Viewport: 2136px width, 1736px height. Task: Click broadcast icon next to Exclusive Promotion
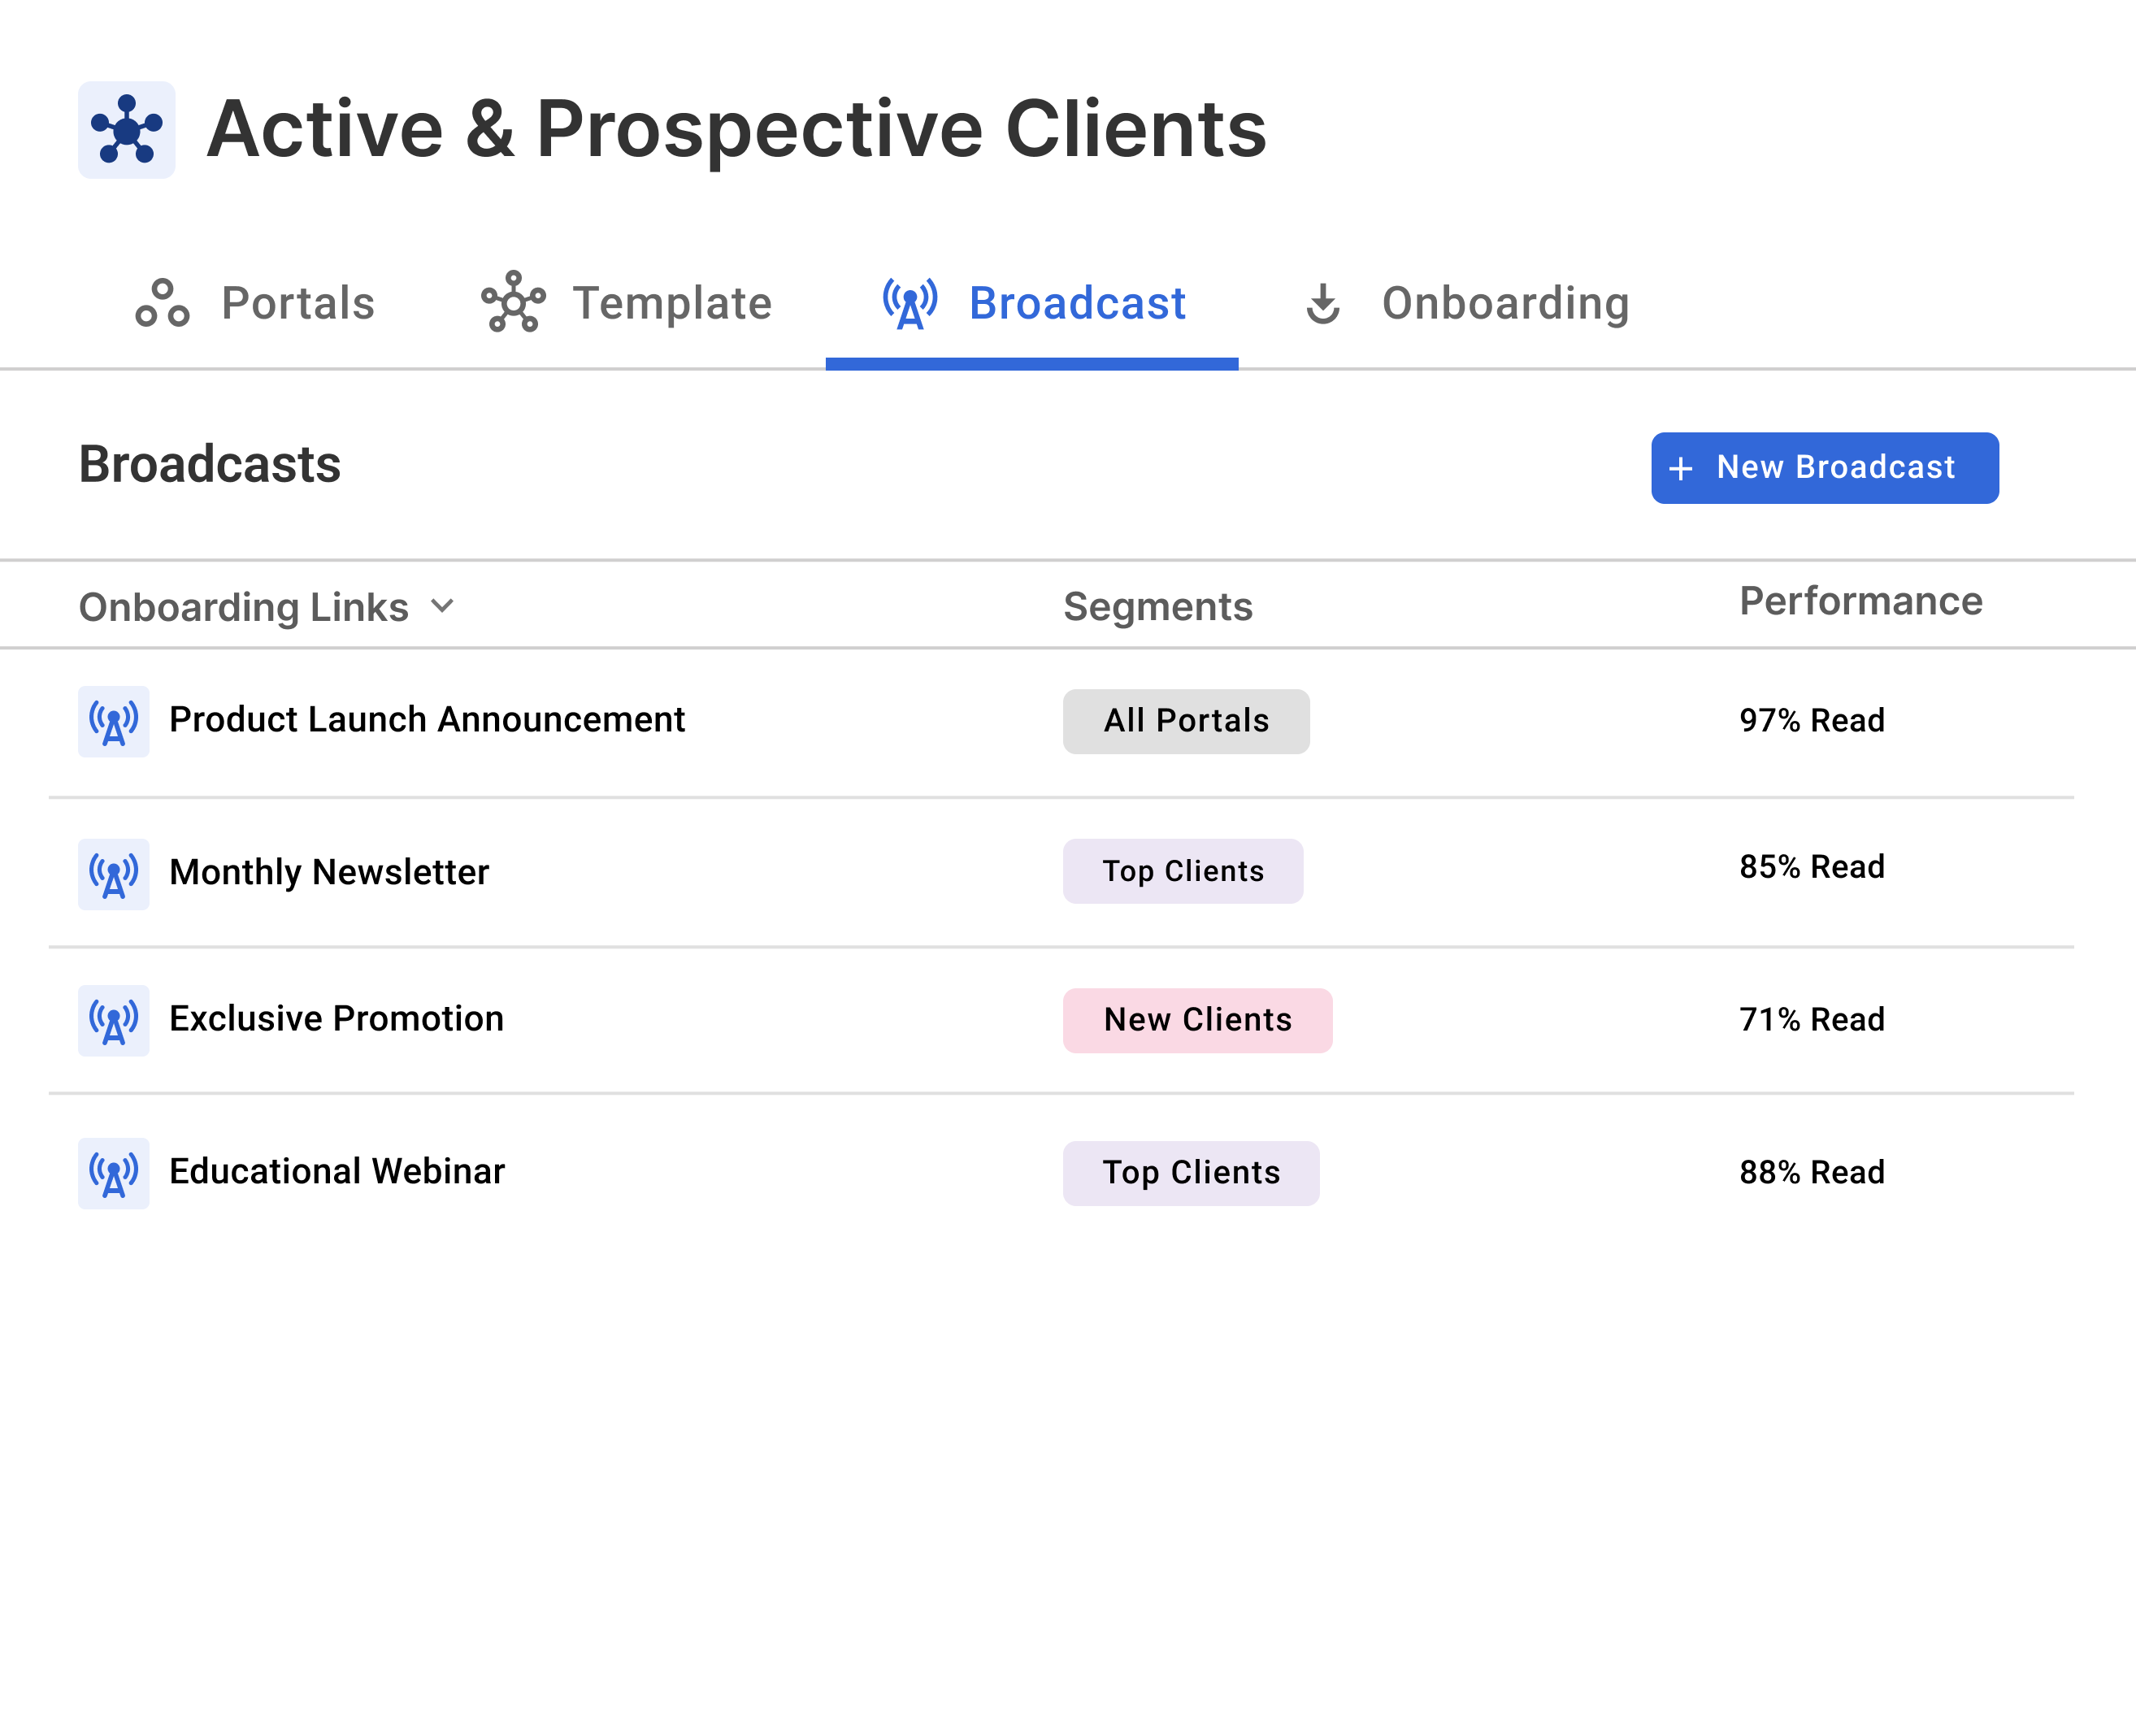coord(114,1020)
